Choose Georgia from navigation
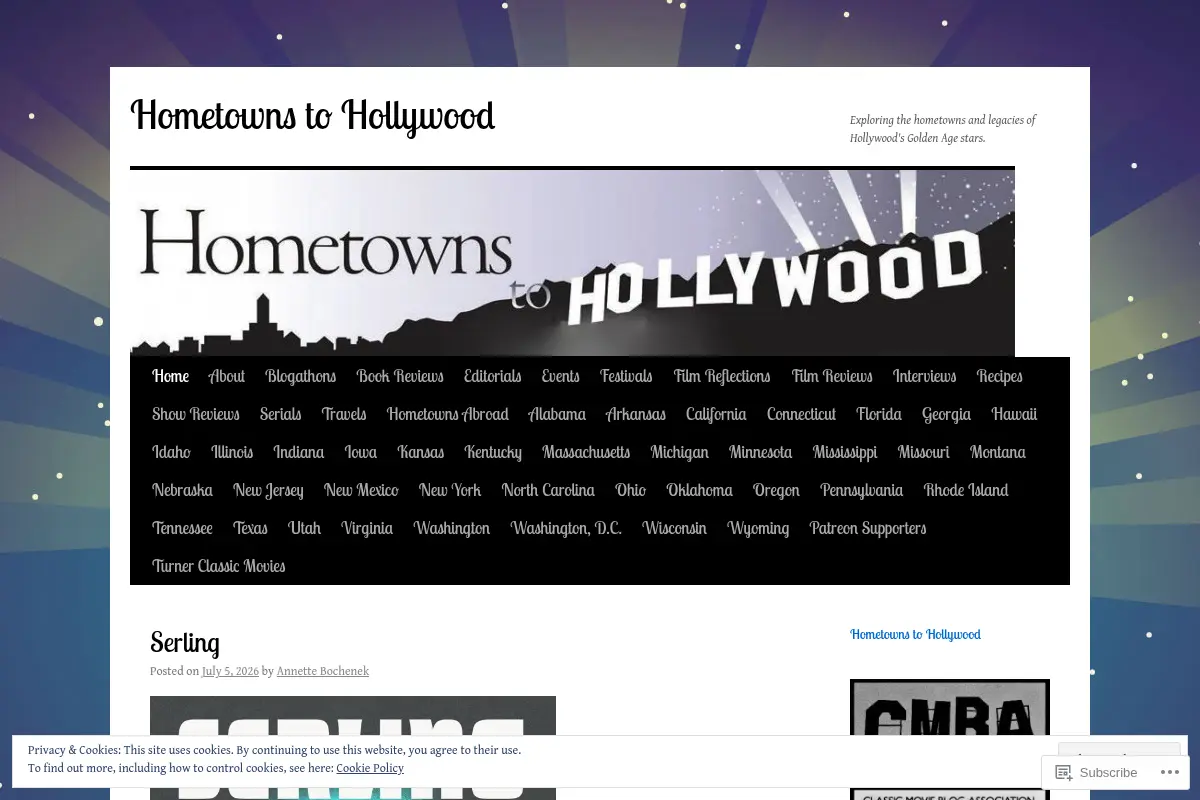1200x800 pixels. pyautogui.click(x=947, y=414)
